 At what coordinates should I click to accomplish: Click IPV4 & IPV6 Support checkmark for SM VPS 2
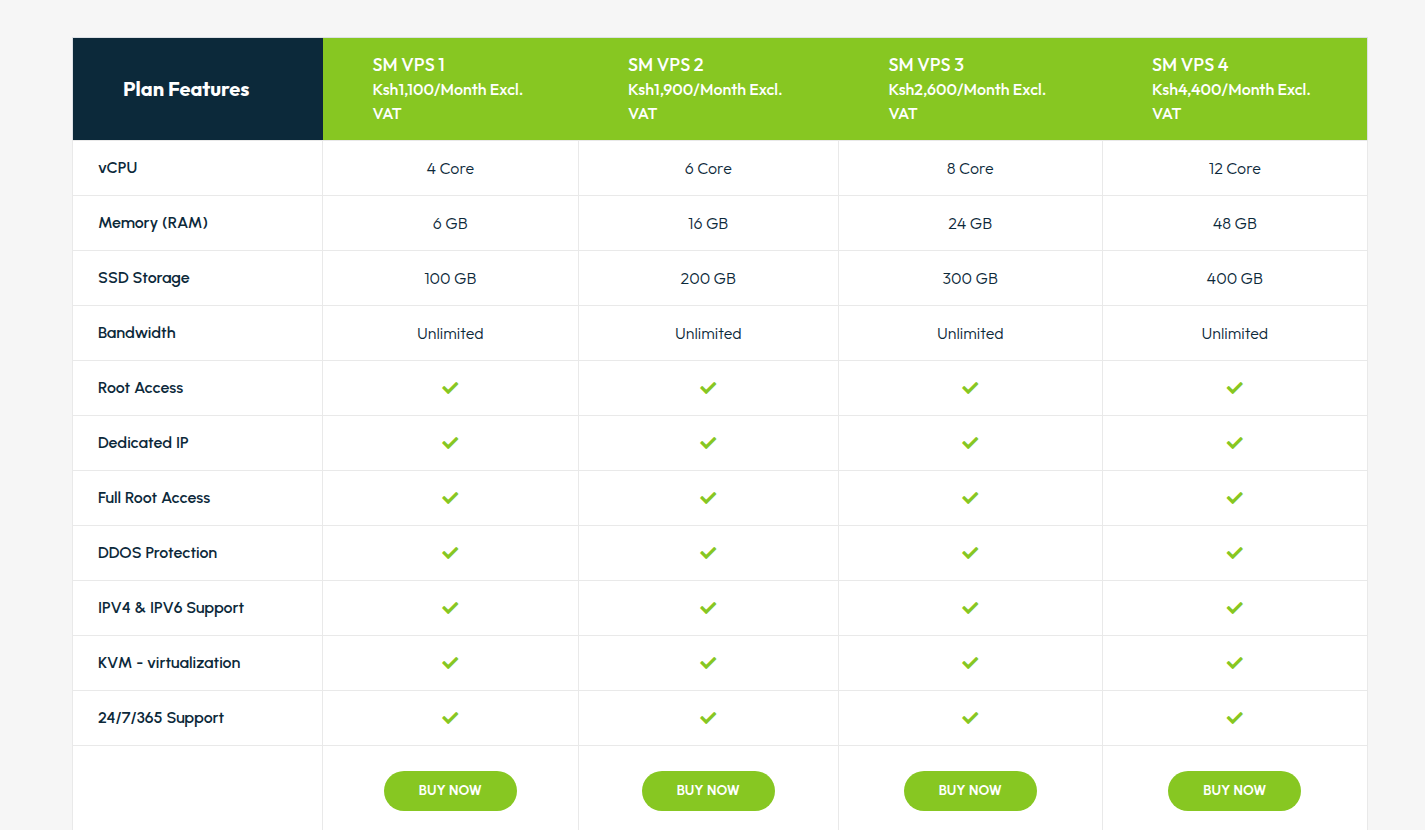point(708,608)
